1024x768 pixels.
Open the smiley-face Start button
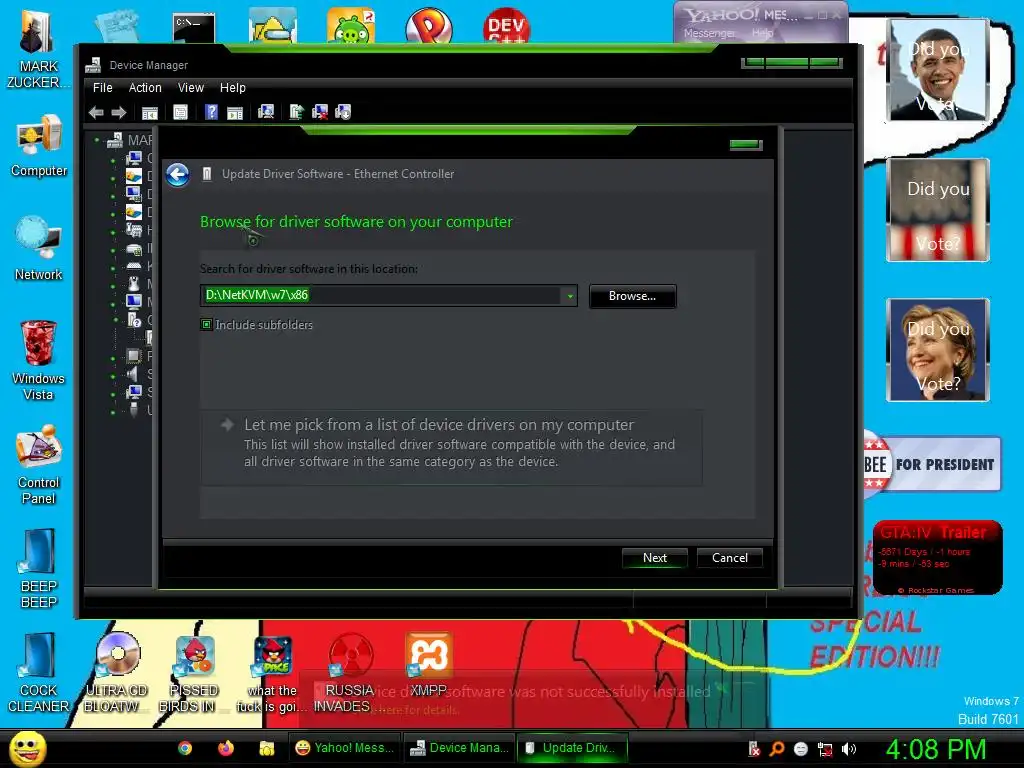(27, 748)
